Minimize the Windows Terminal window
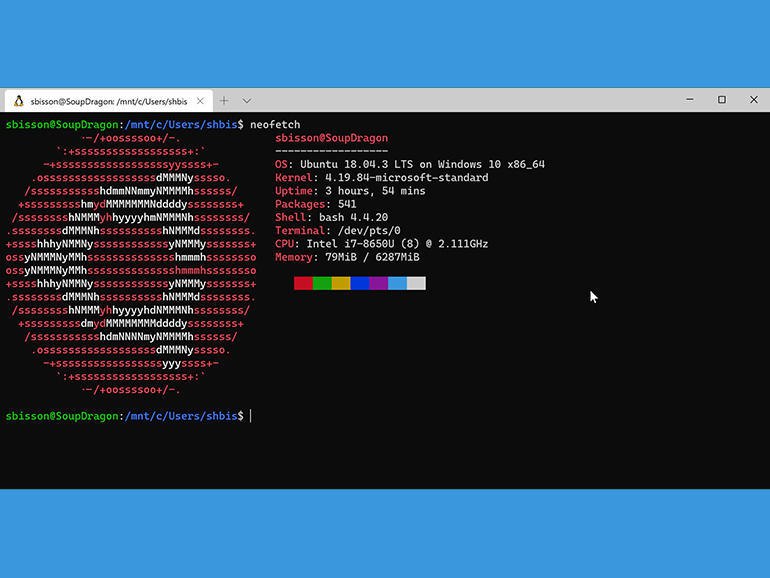The image size is (770, 578). [x=690, y=100]
